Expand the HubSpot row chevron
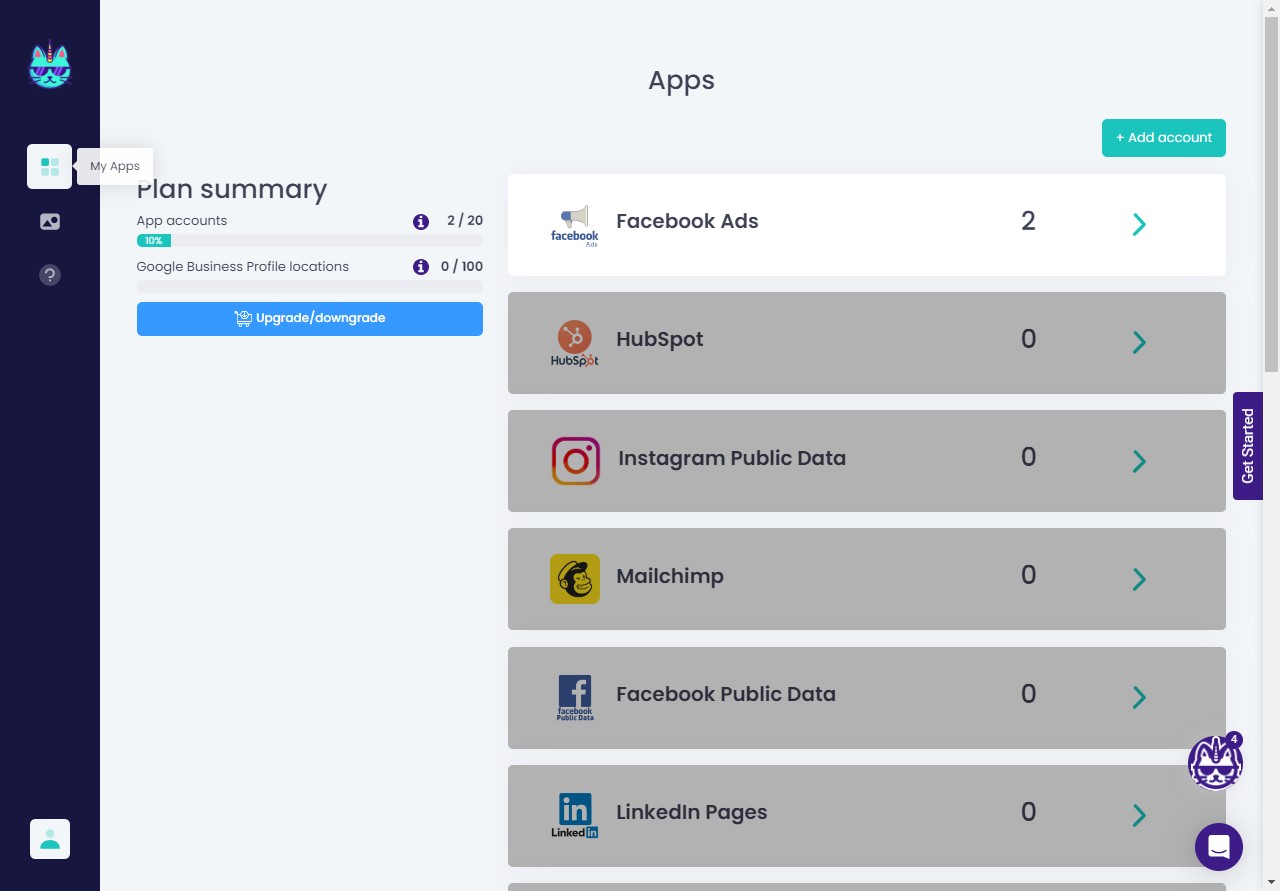The width and height of the screenshot is (1280, 891). pyautogui.click(x=1139, y=342)
